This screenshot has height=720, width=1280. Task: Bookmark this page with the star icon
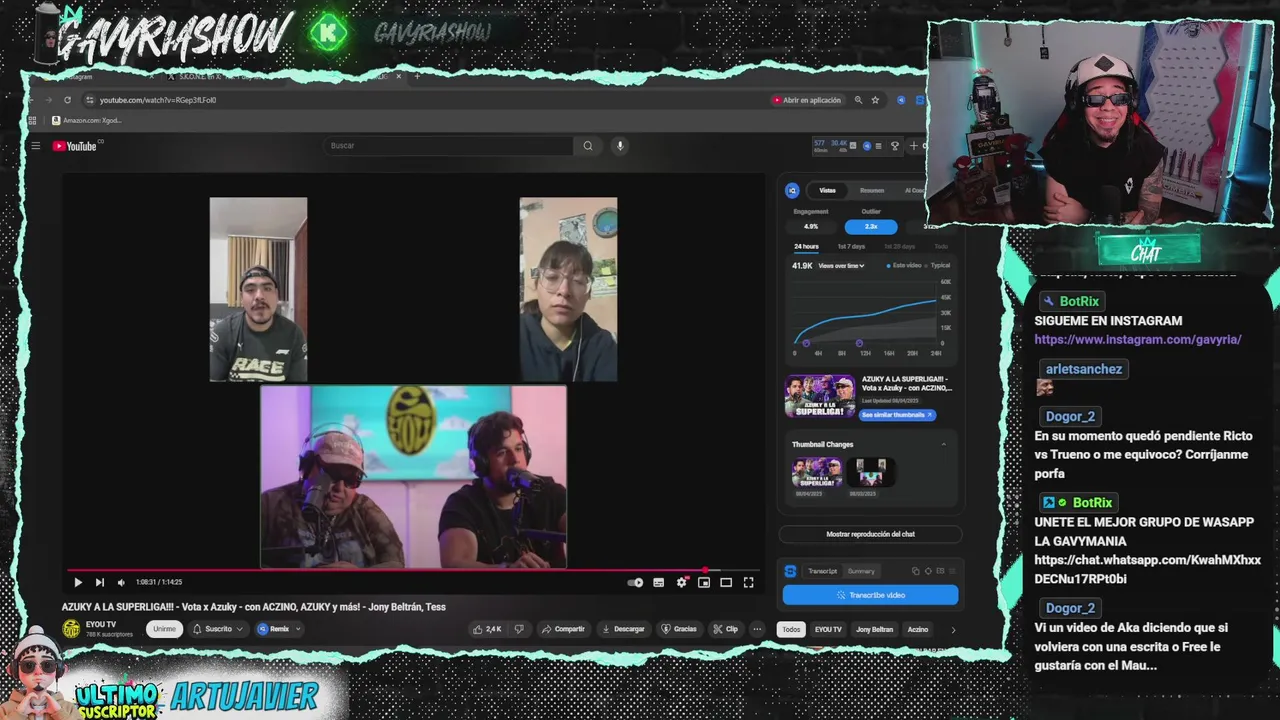[x=875, y=100]
